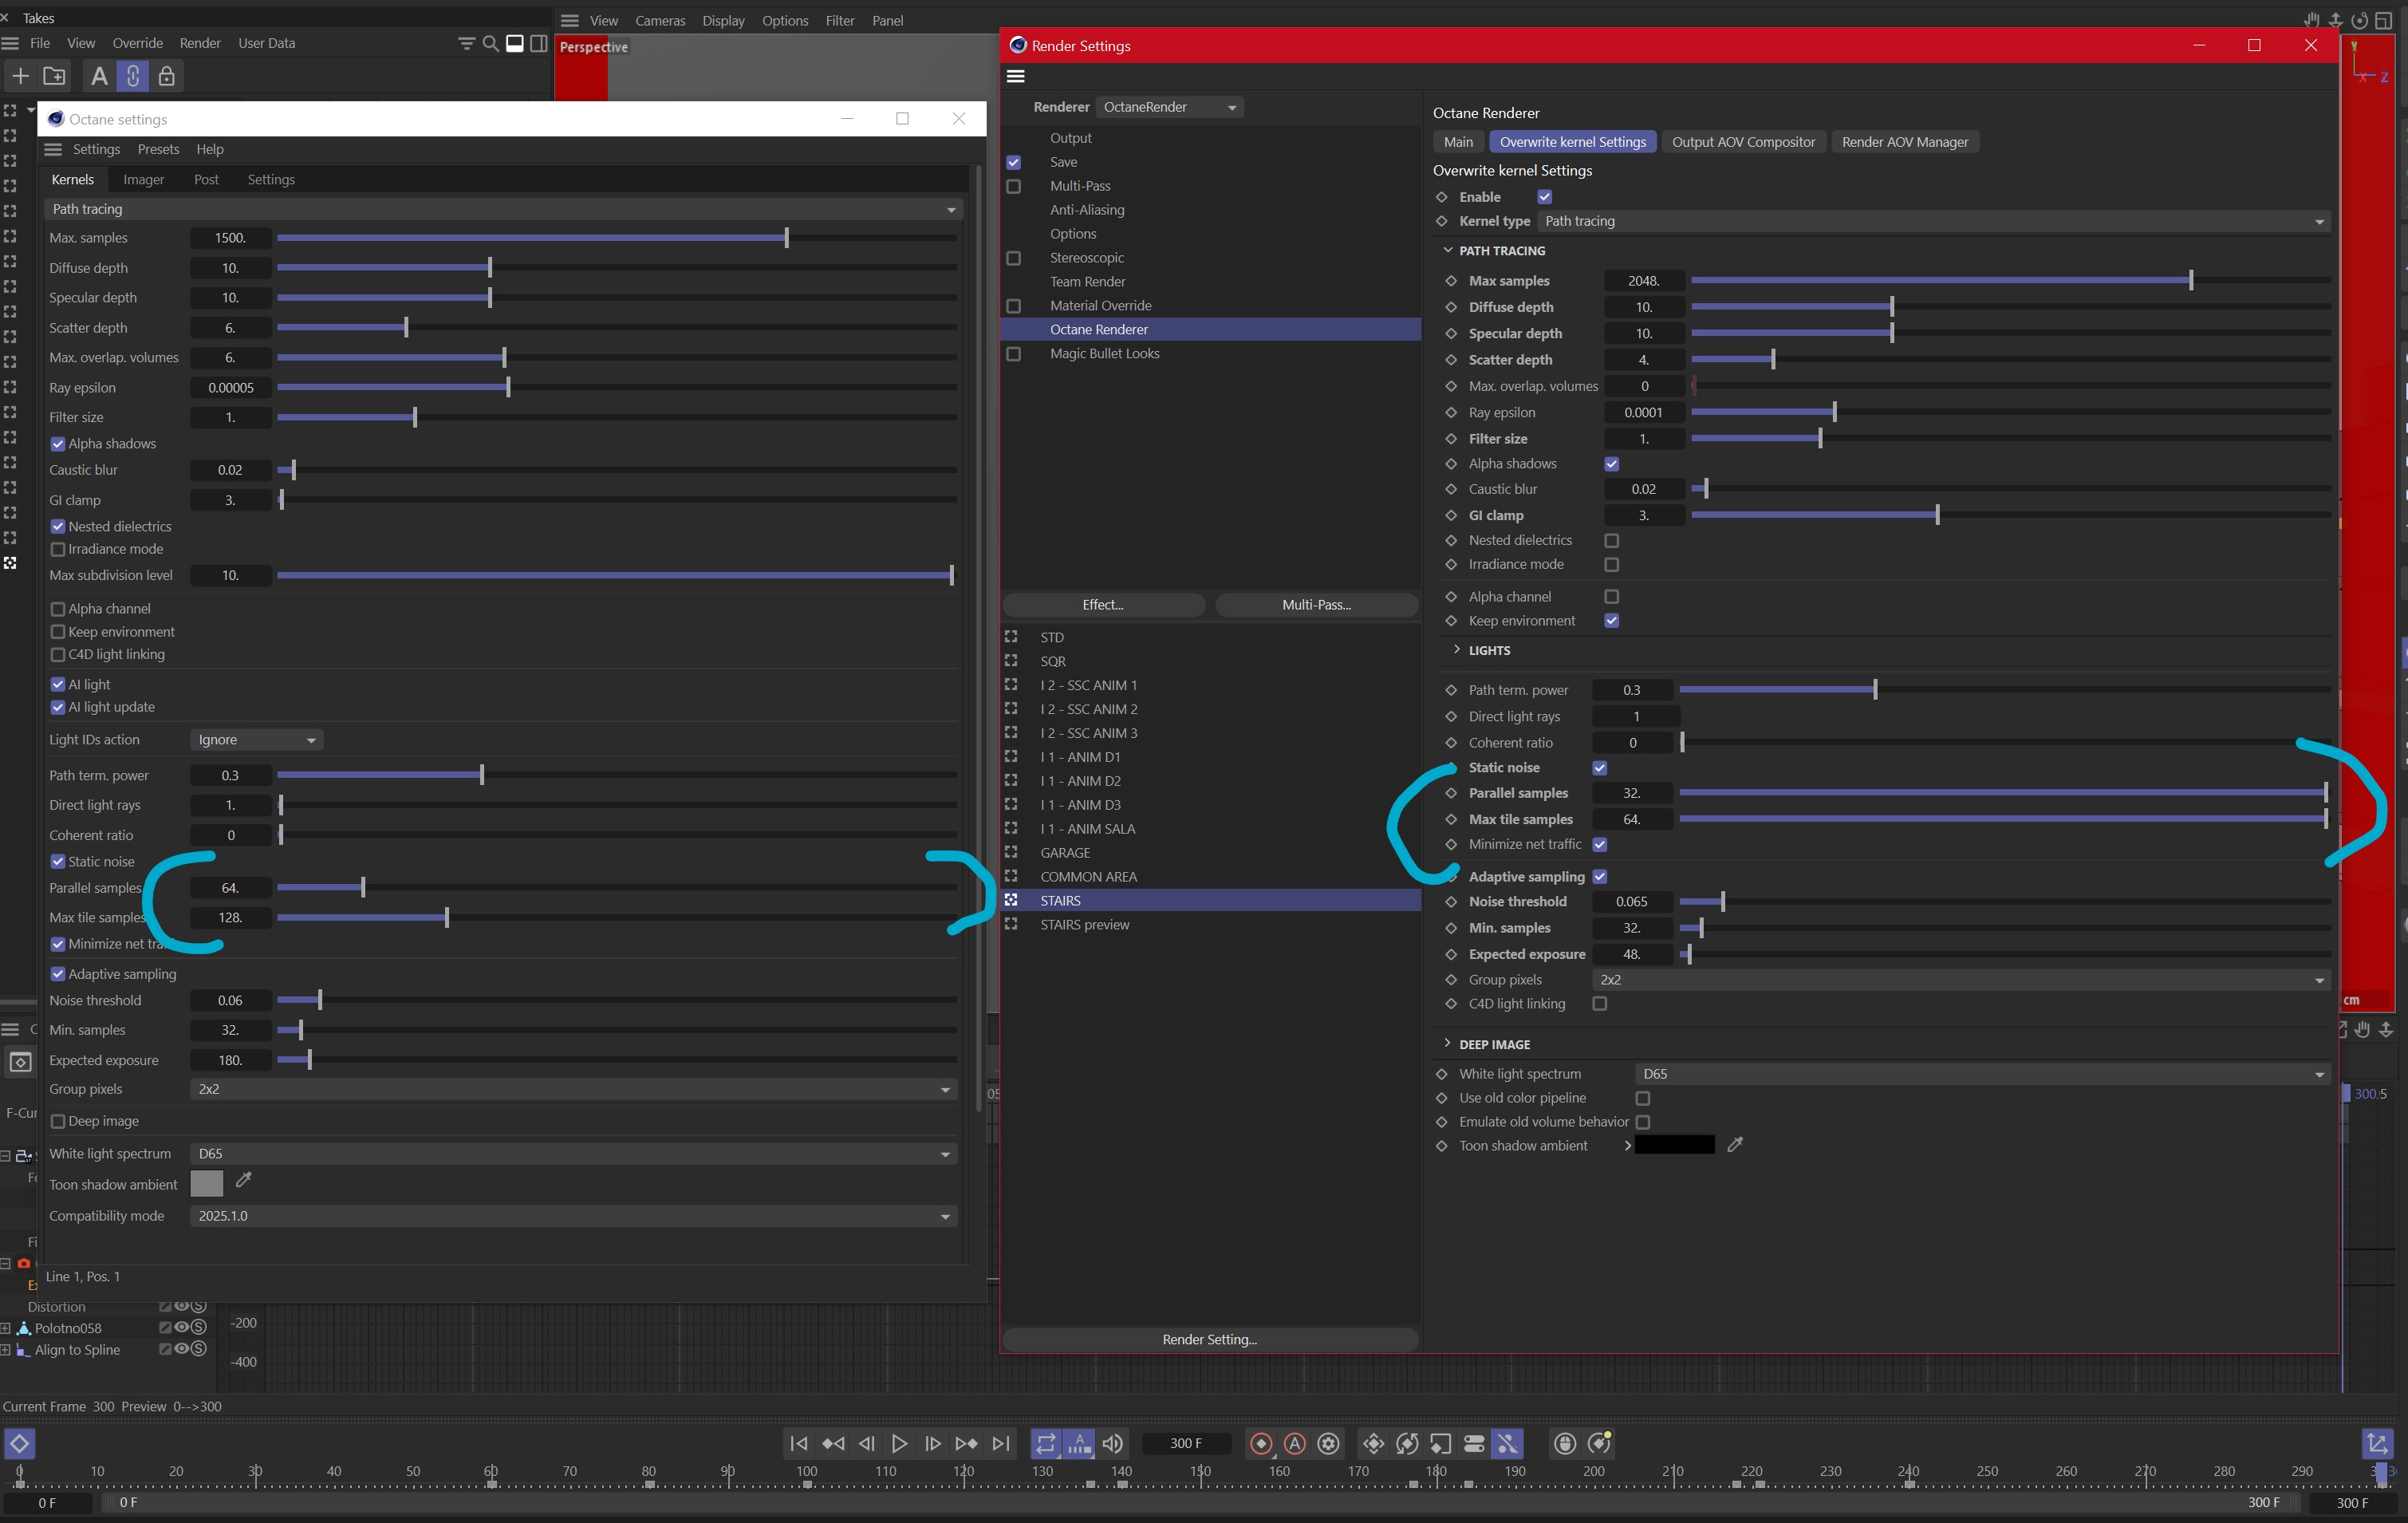Click the Play forward button

[899, 1443]
